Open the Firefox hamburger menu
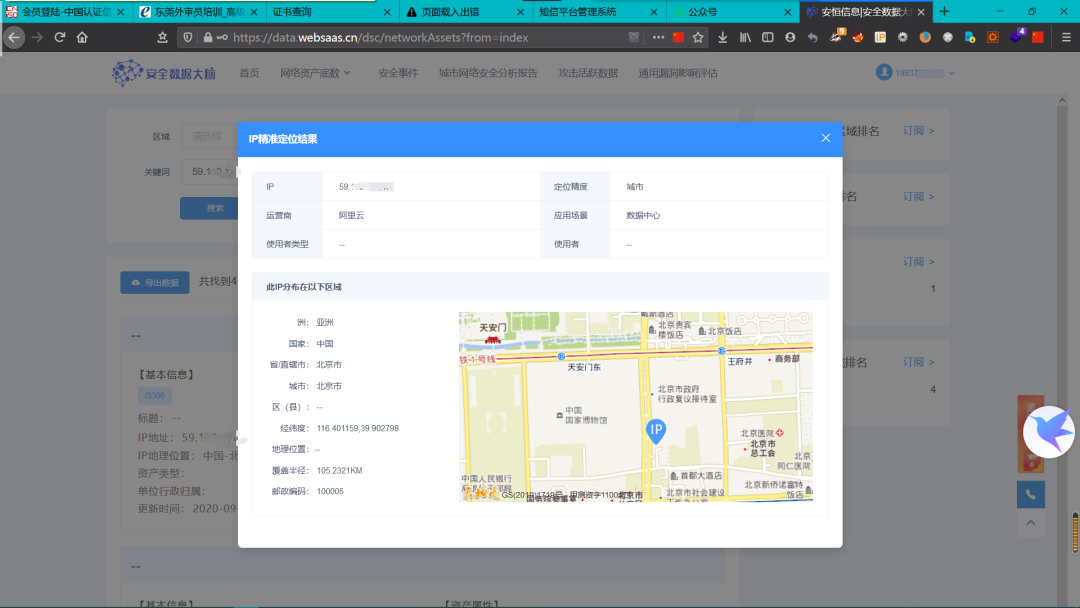Viewport: 1080px width, 608px height. click(x=1066, y=37)
